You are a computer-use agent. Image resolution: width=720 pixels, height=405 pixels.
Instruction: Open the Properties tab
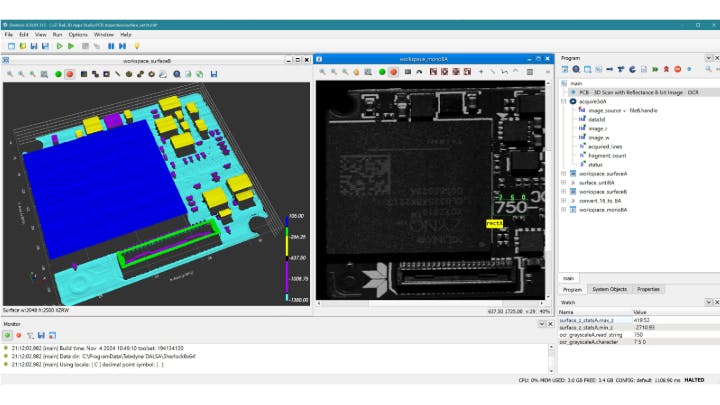(x=648, y=289)
